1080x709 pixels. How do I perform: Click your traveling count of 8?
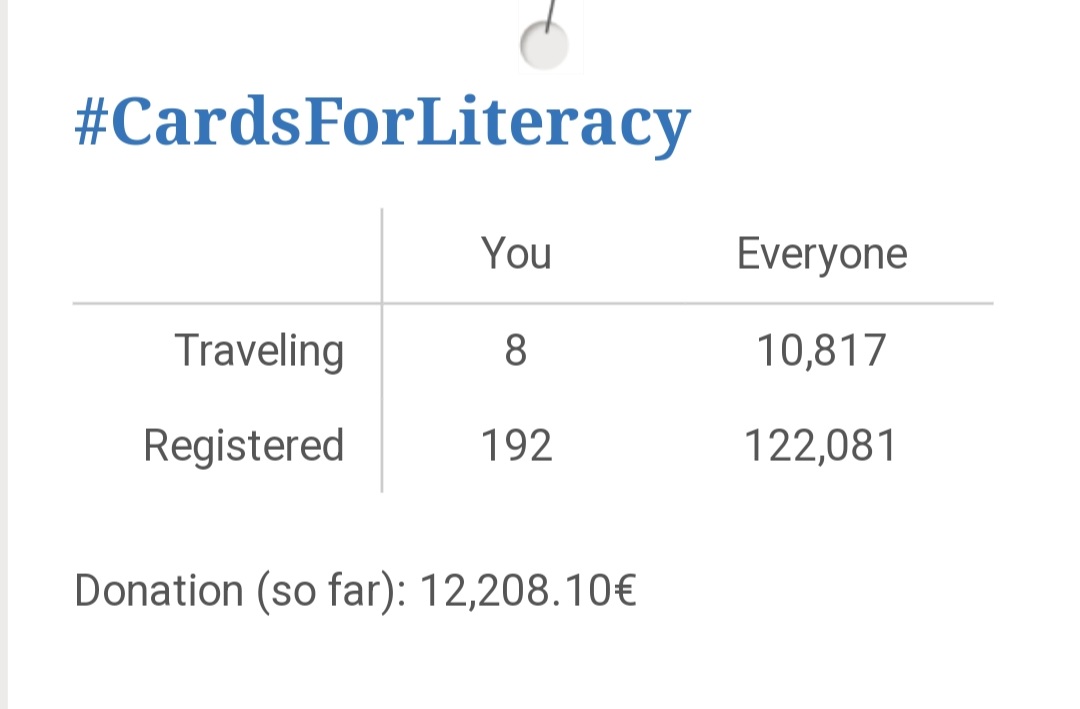(x=515, y=351)
